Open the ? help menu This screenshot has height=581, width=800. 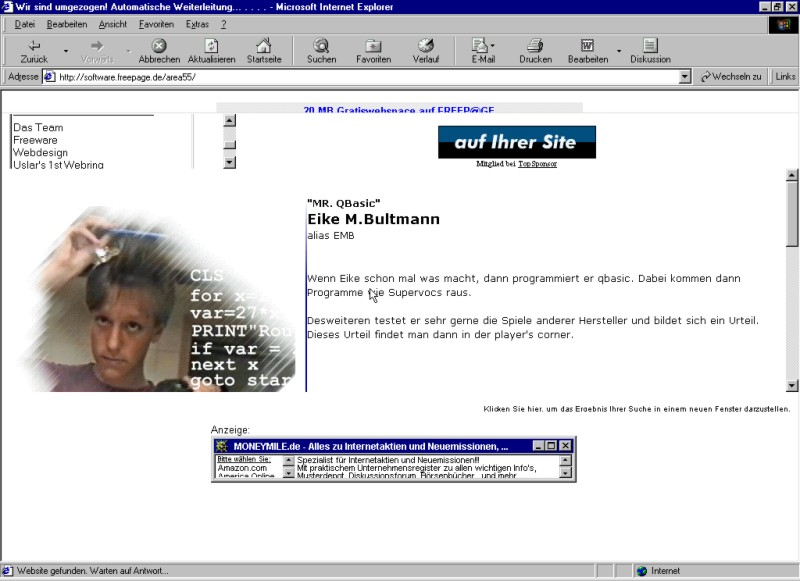[223, 24]
